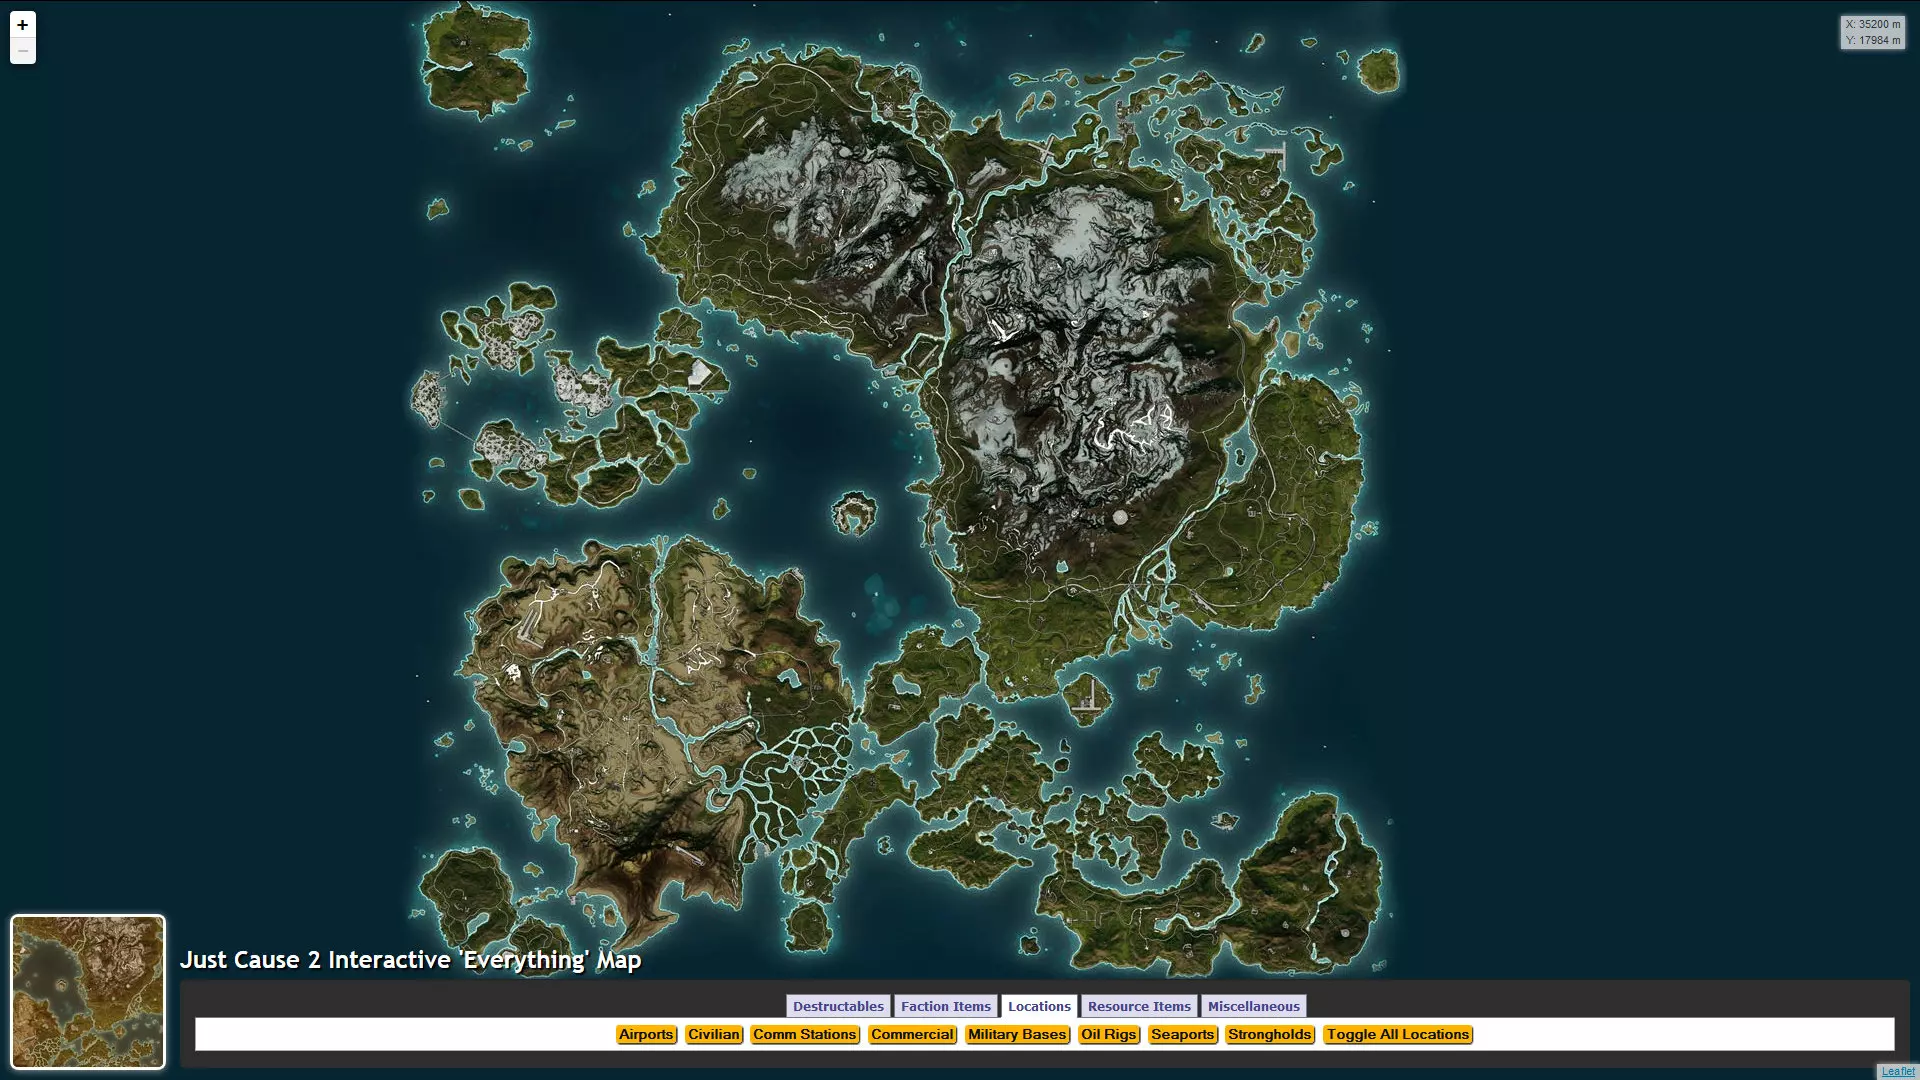Viewport: 1920px width, 1080px height.
Task: Click the zoom in plus button
Action: pos(22,25)
